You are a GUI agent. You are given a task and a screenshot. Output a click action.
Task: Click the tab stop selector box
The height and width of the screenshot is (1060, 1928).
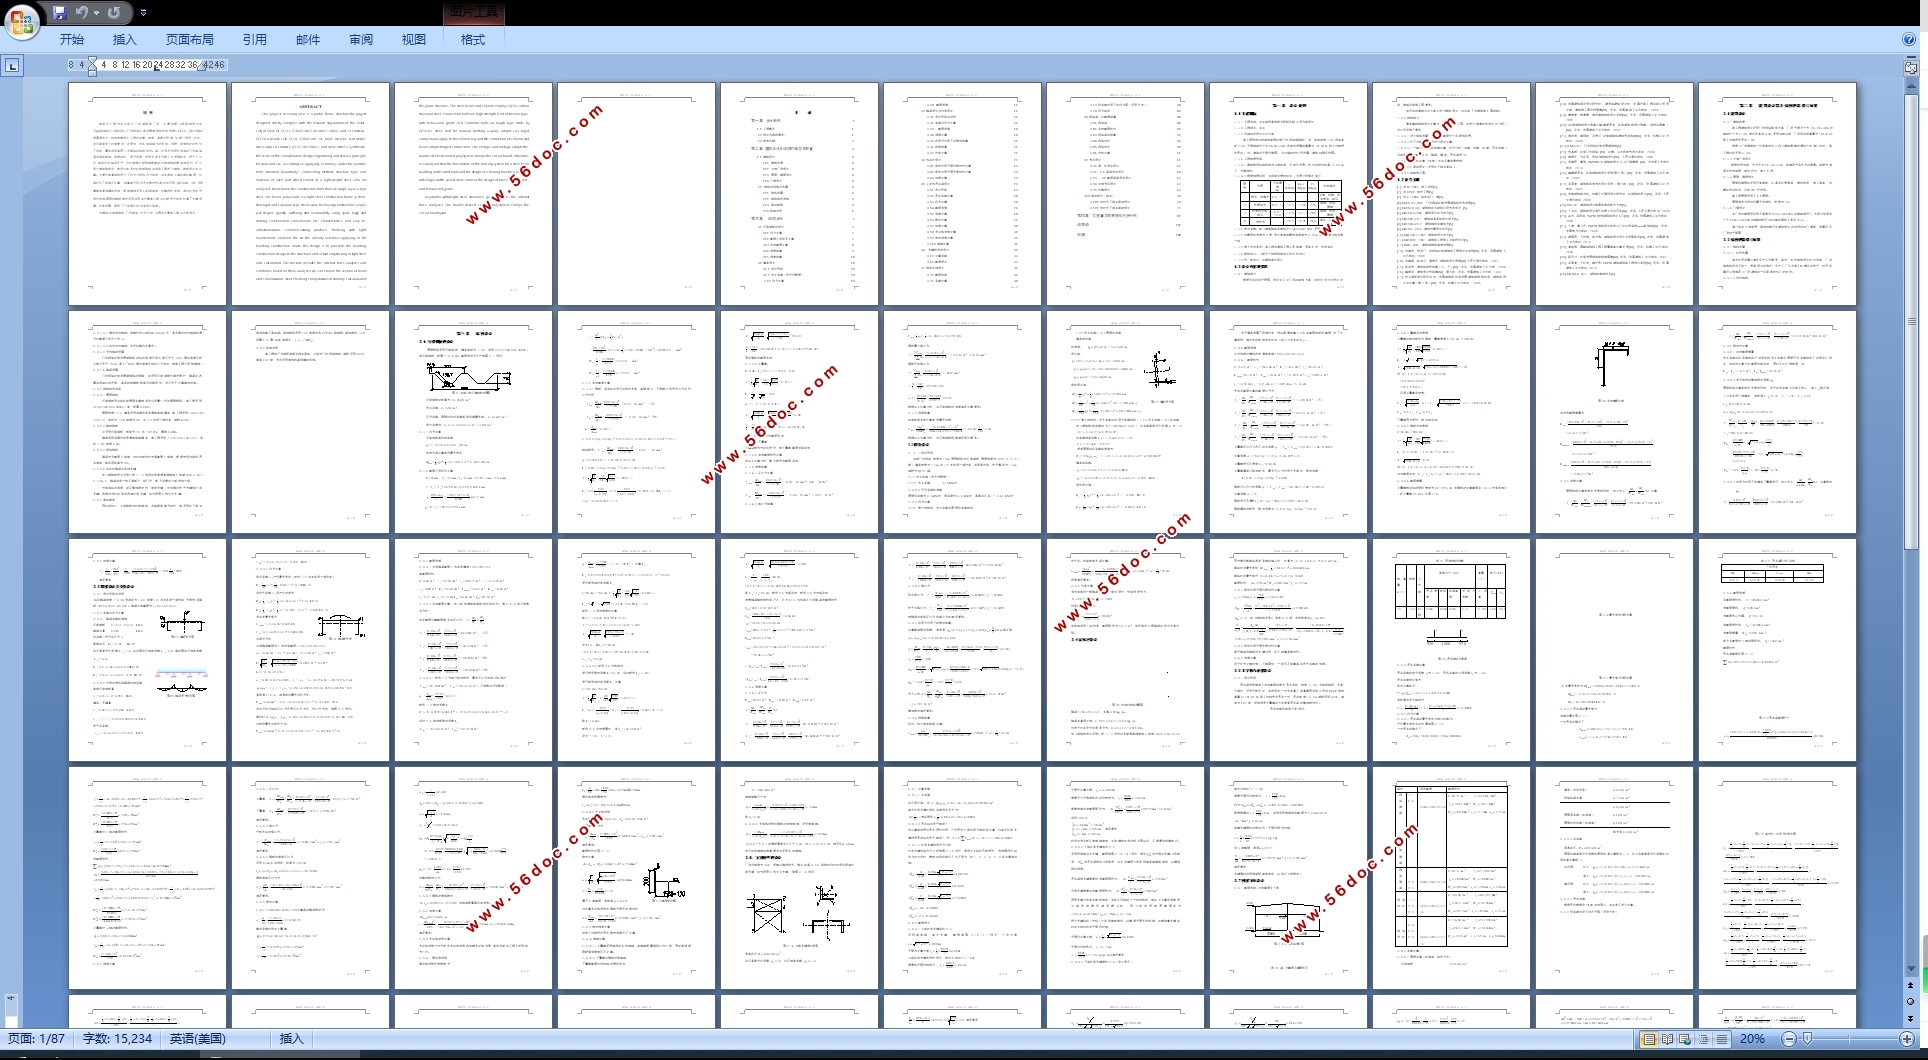point(12,66)
